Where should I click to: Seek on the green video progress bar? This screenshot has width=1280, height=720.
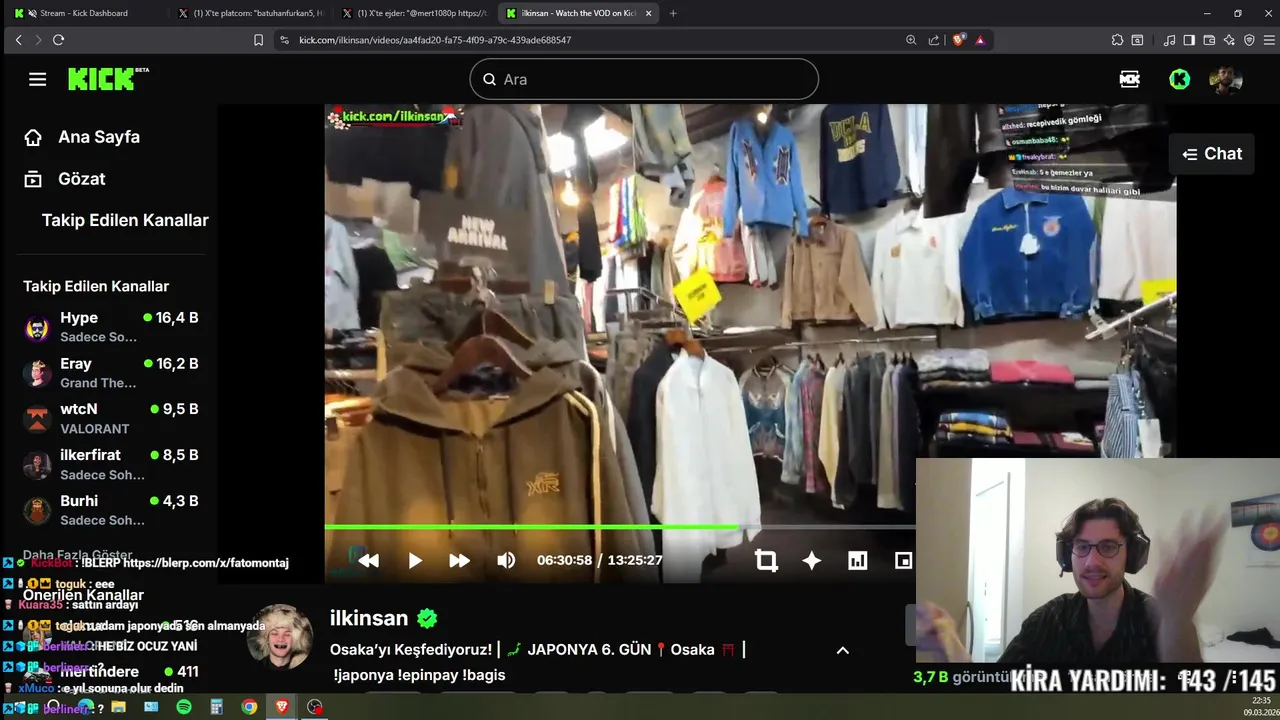click(x=620, y=526)
